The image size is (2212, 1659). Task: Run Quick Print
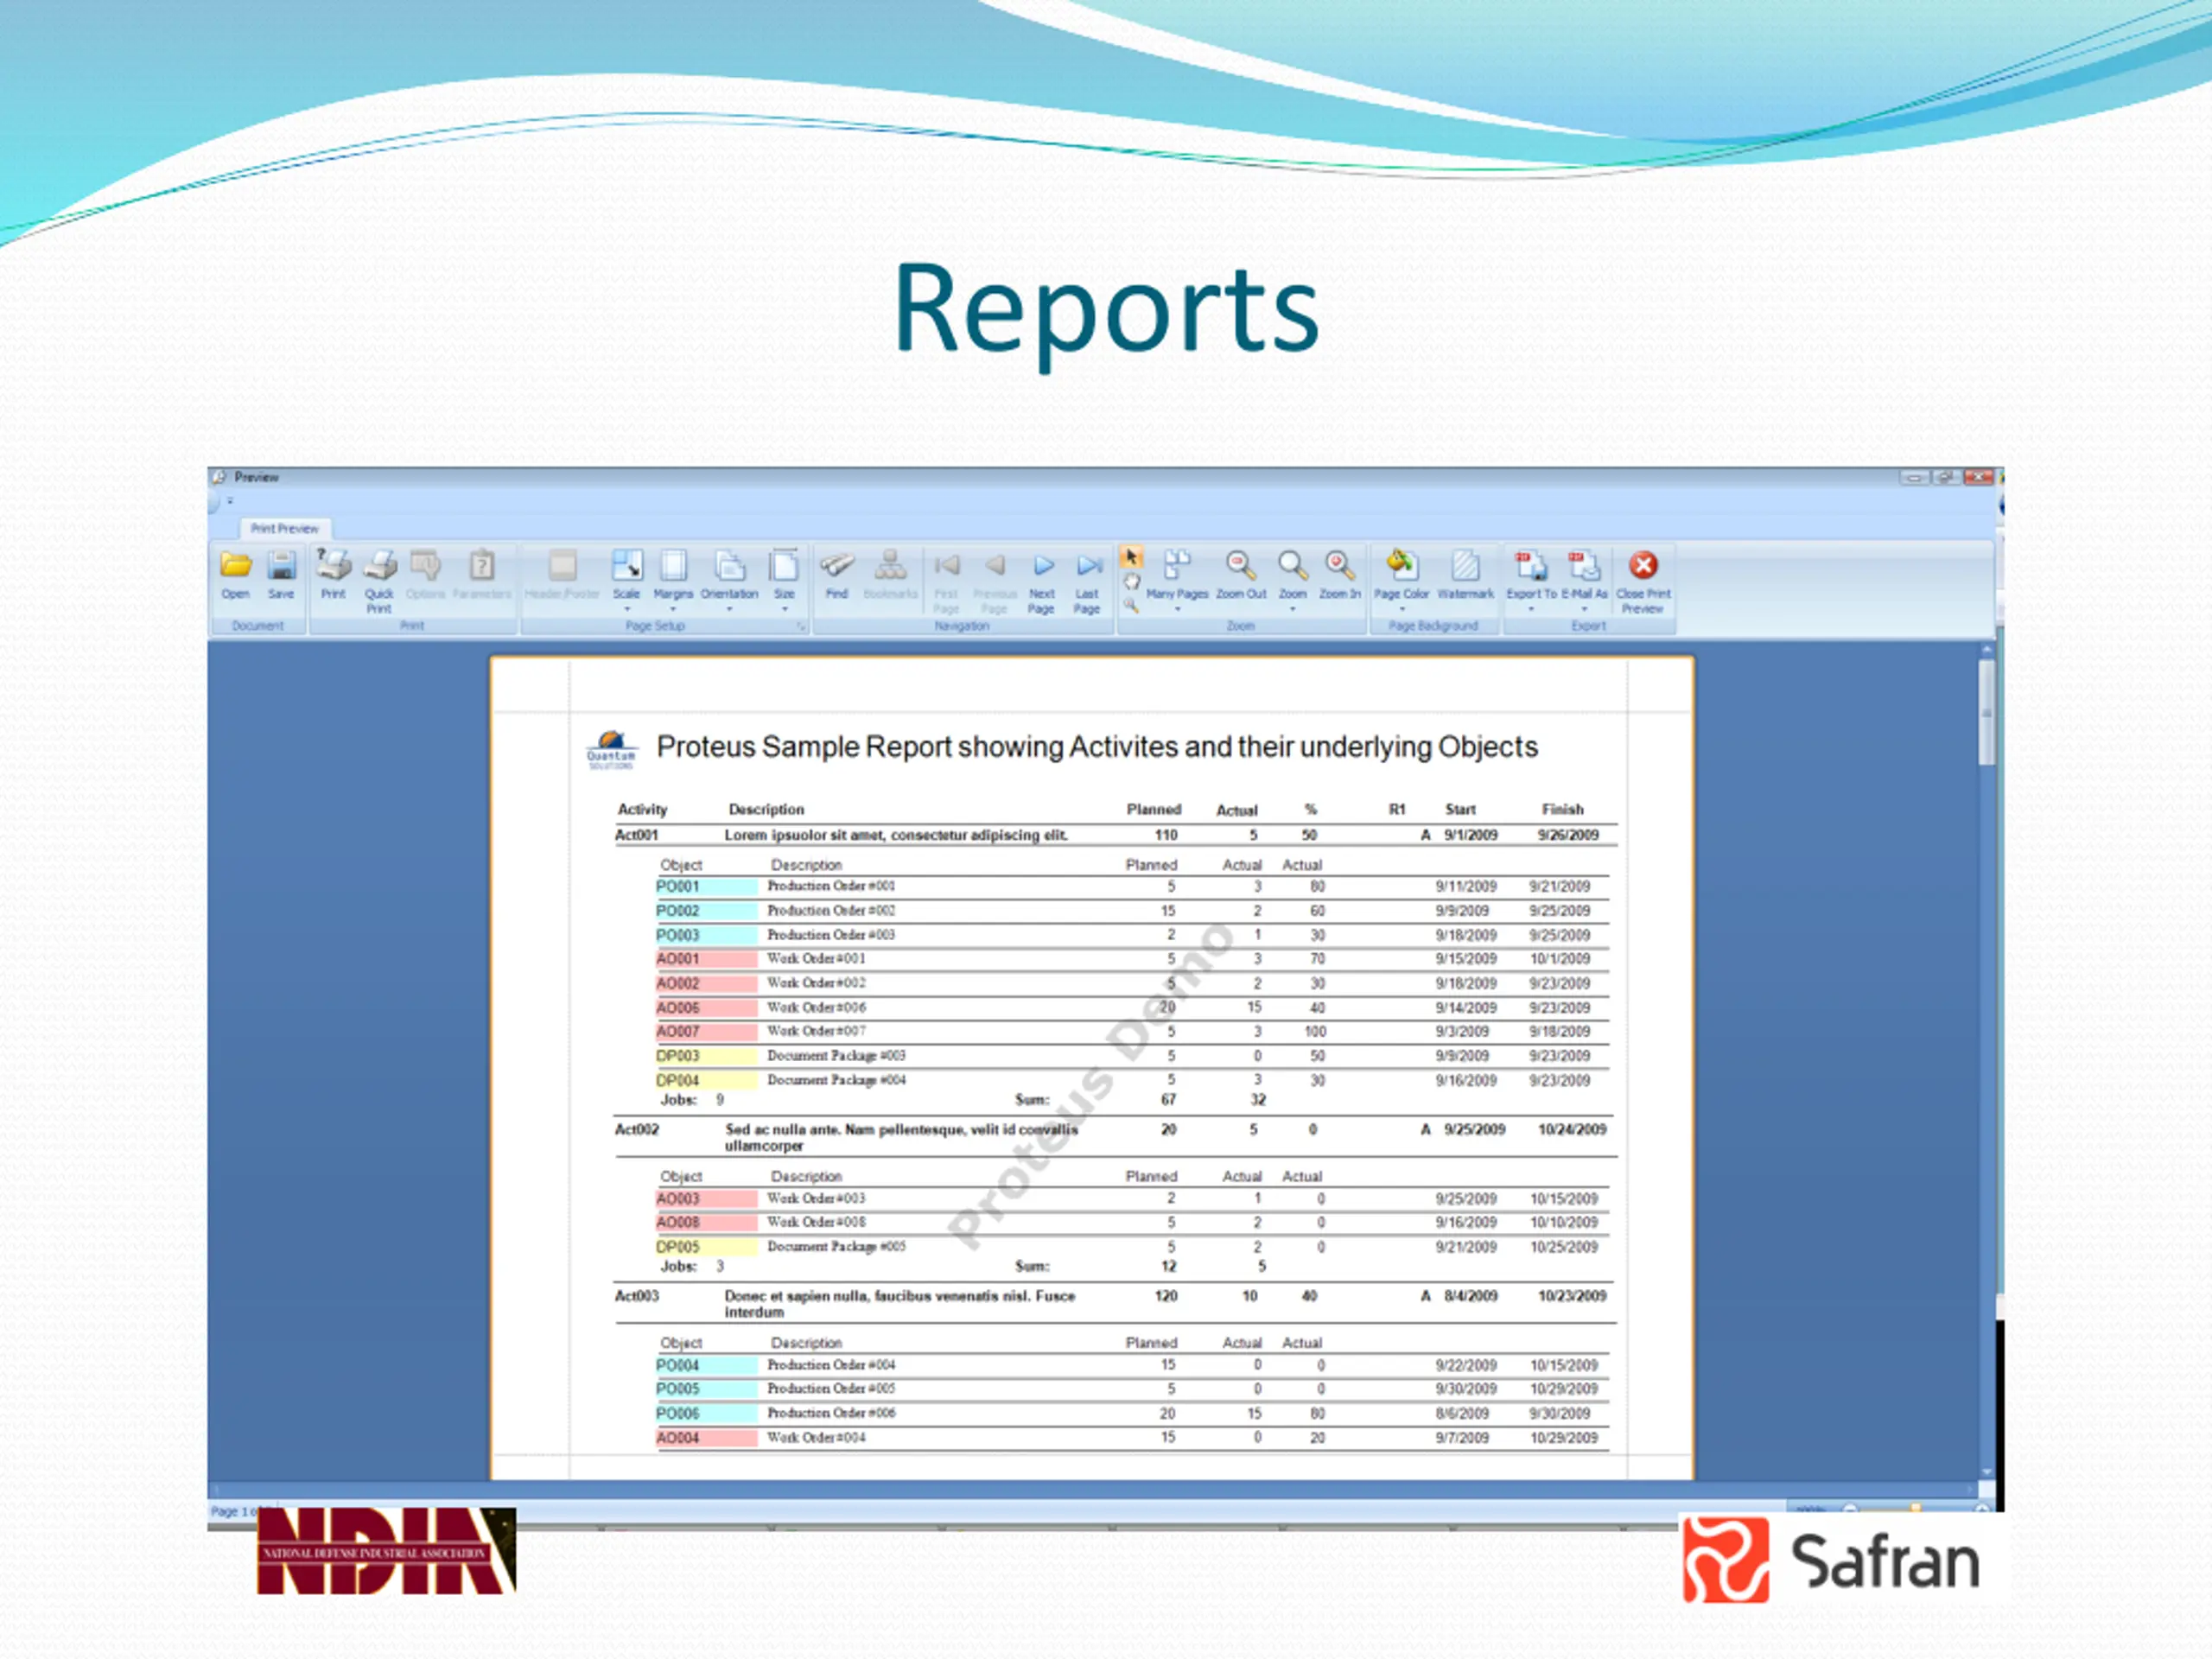(379, 581)
